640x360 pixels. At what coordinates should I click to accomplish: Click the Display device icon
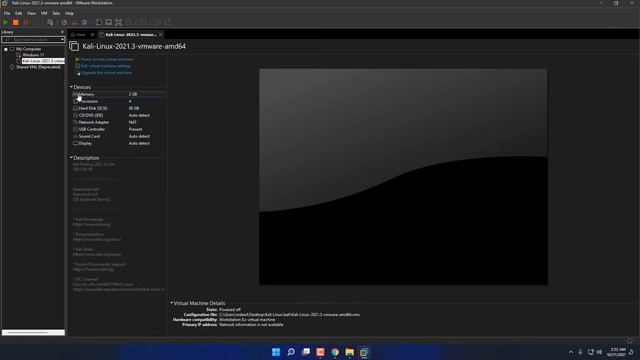click(76, 143)
